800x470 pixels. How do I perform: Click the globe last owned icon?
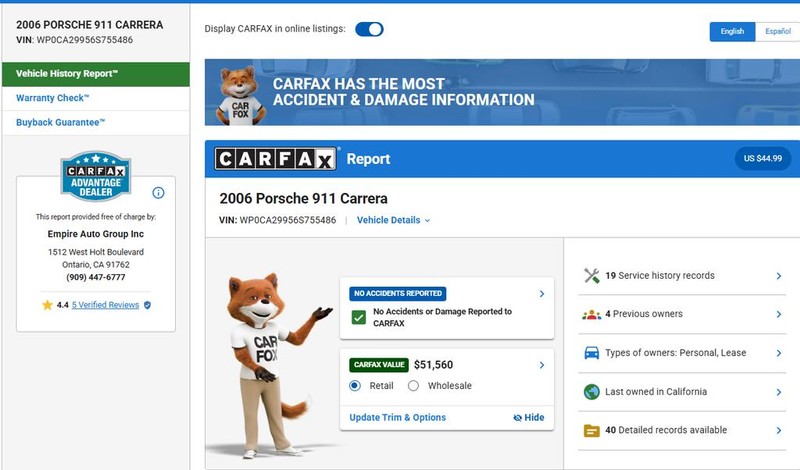click(x=591, y=392)
